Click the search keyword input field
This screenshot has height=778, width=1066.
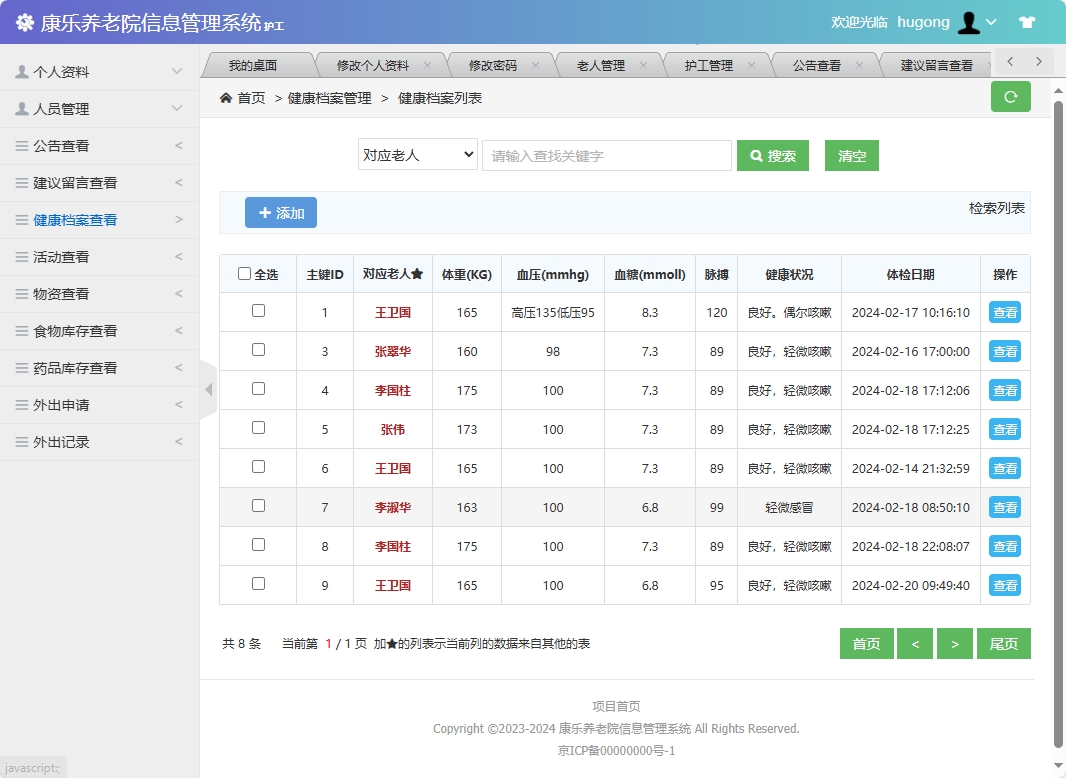(x=606, y=155)
